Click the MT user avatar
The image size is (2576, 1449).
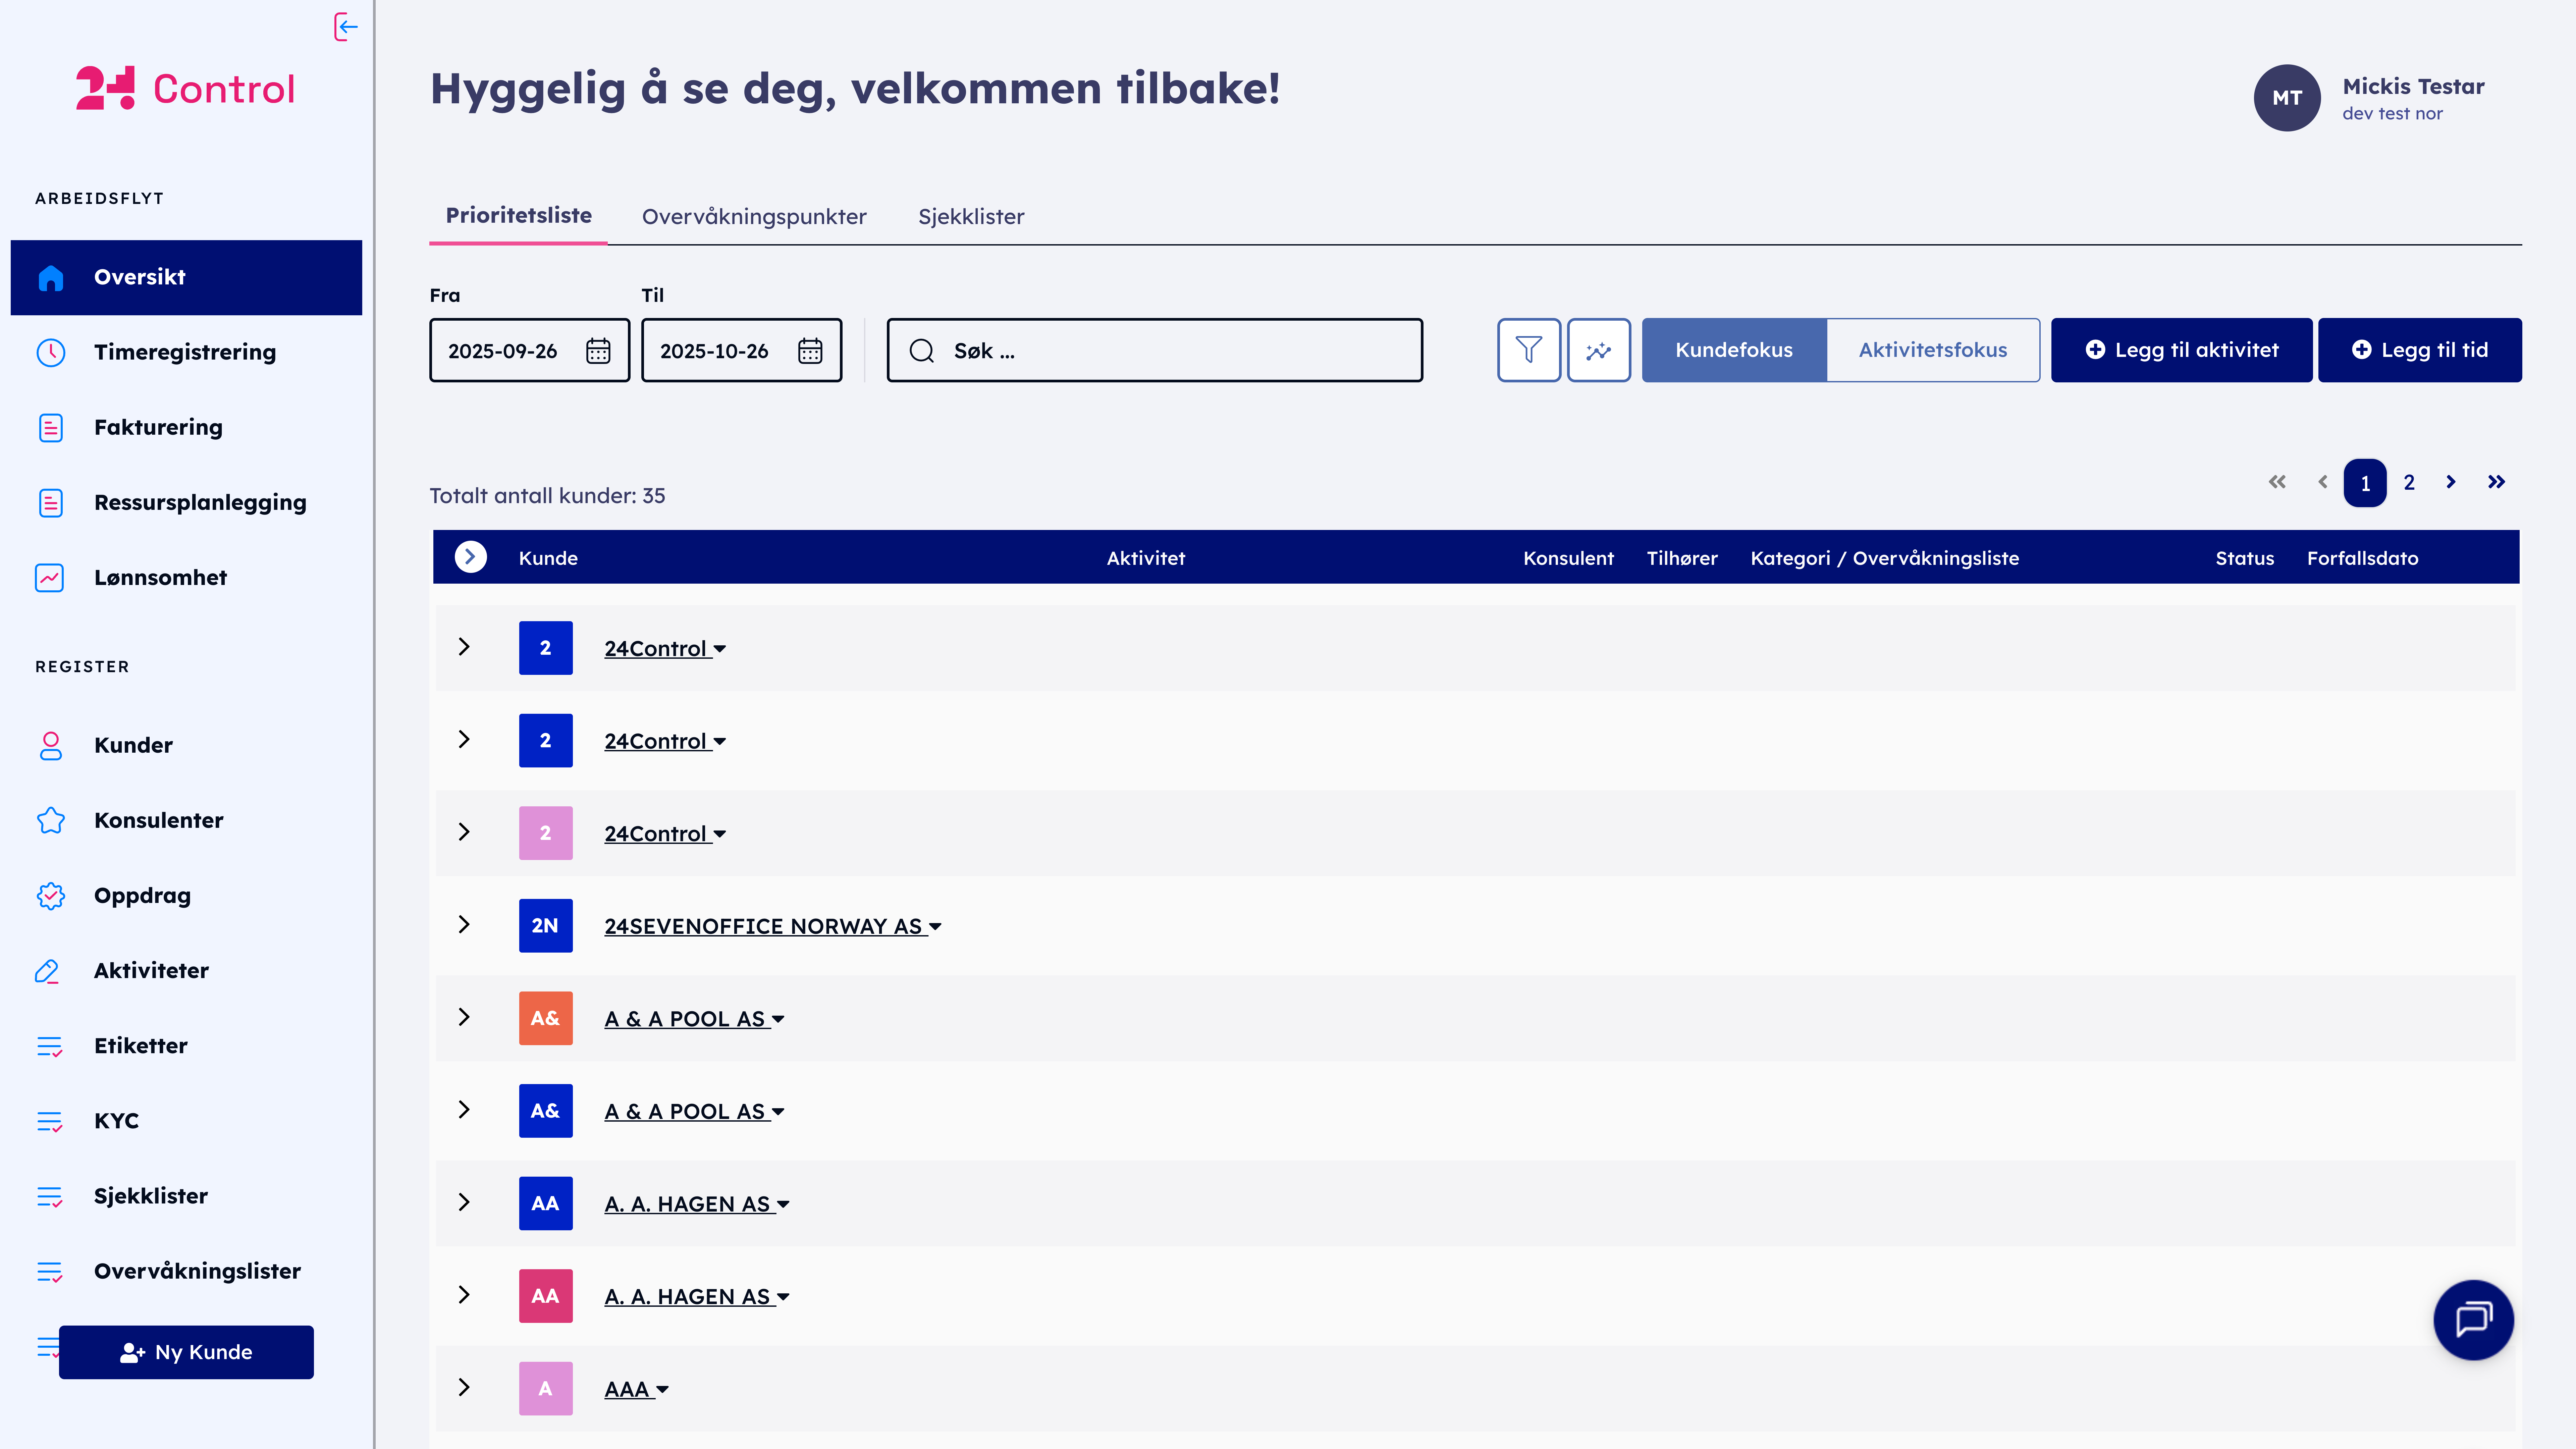click(x=2287, y=98)
